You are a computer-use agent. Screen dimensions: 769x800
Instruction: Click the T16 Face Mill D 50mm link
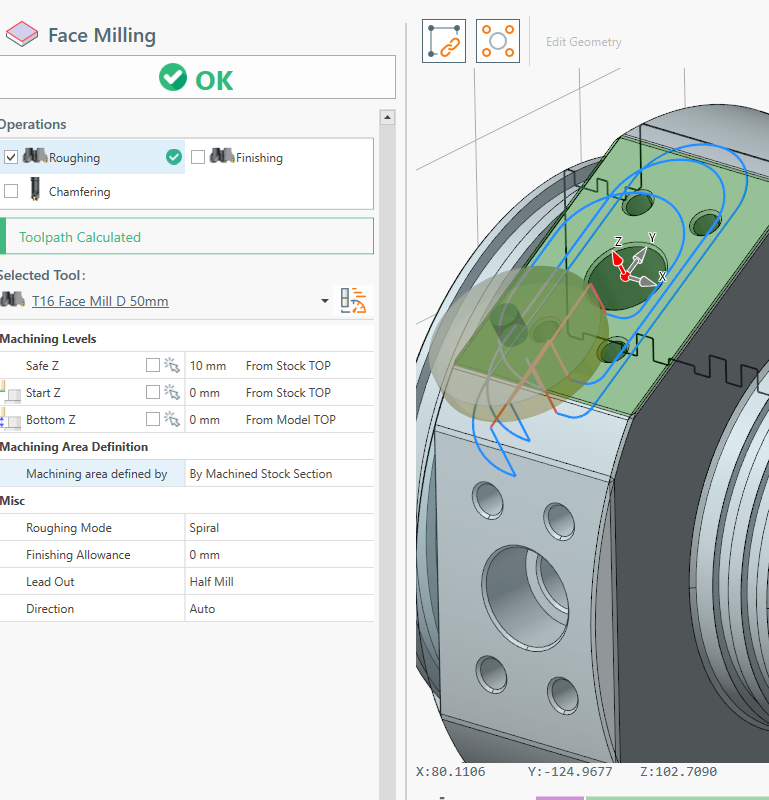pos(100,301)
